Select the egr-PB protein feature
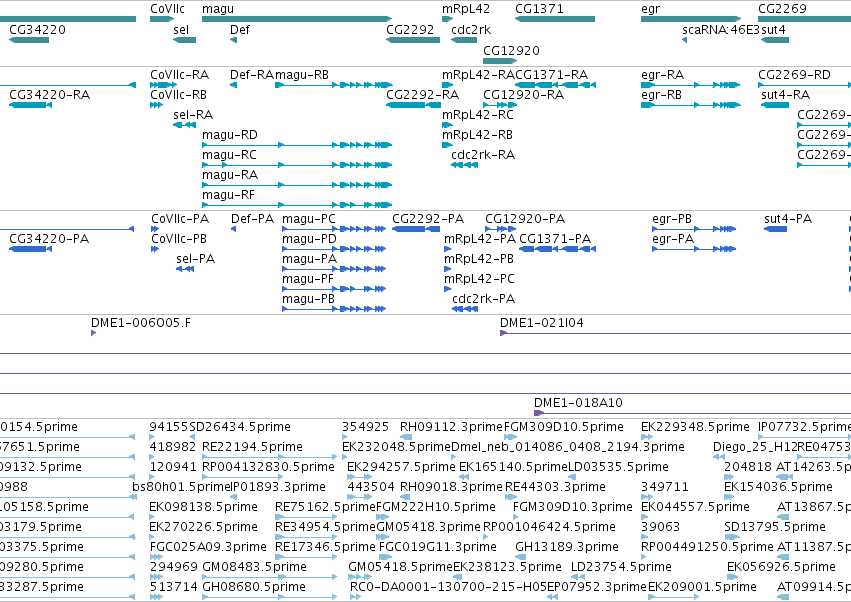851x602 pixels. 694,229
